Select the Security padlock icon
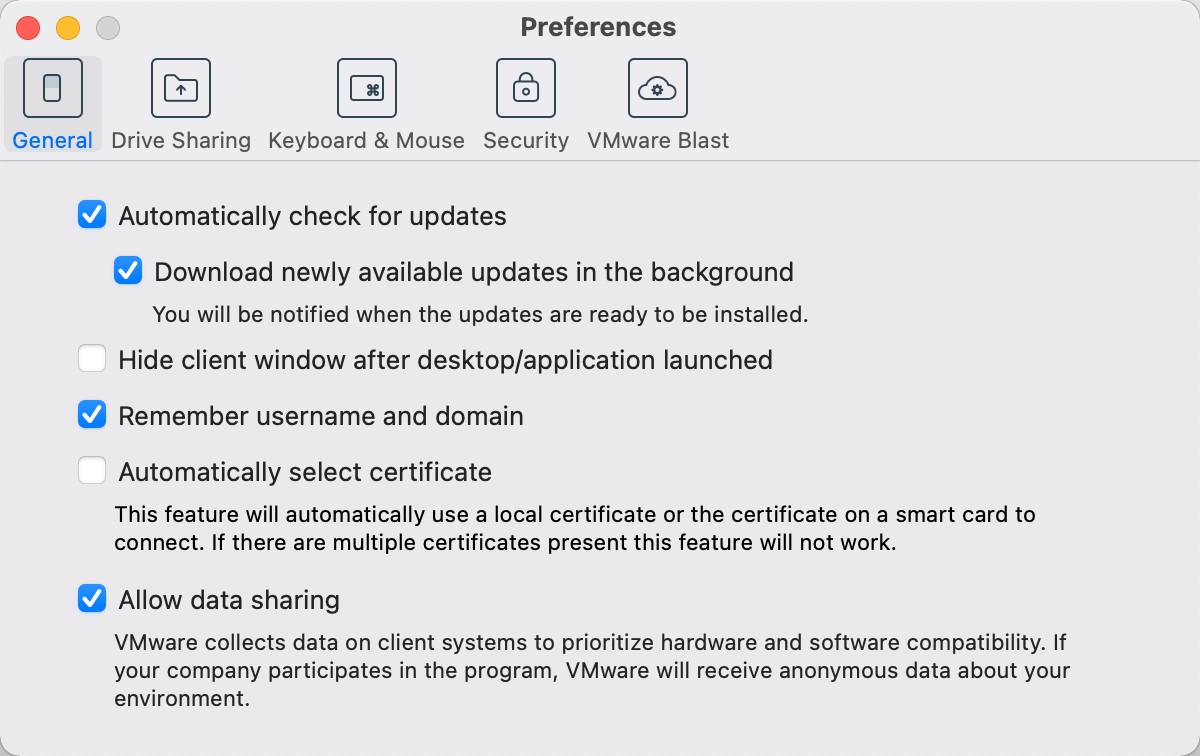This screenshot has width=1200, height=756. tap(526, 88)
